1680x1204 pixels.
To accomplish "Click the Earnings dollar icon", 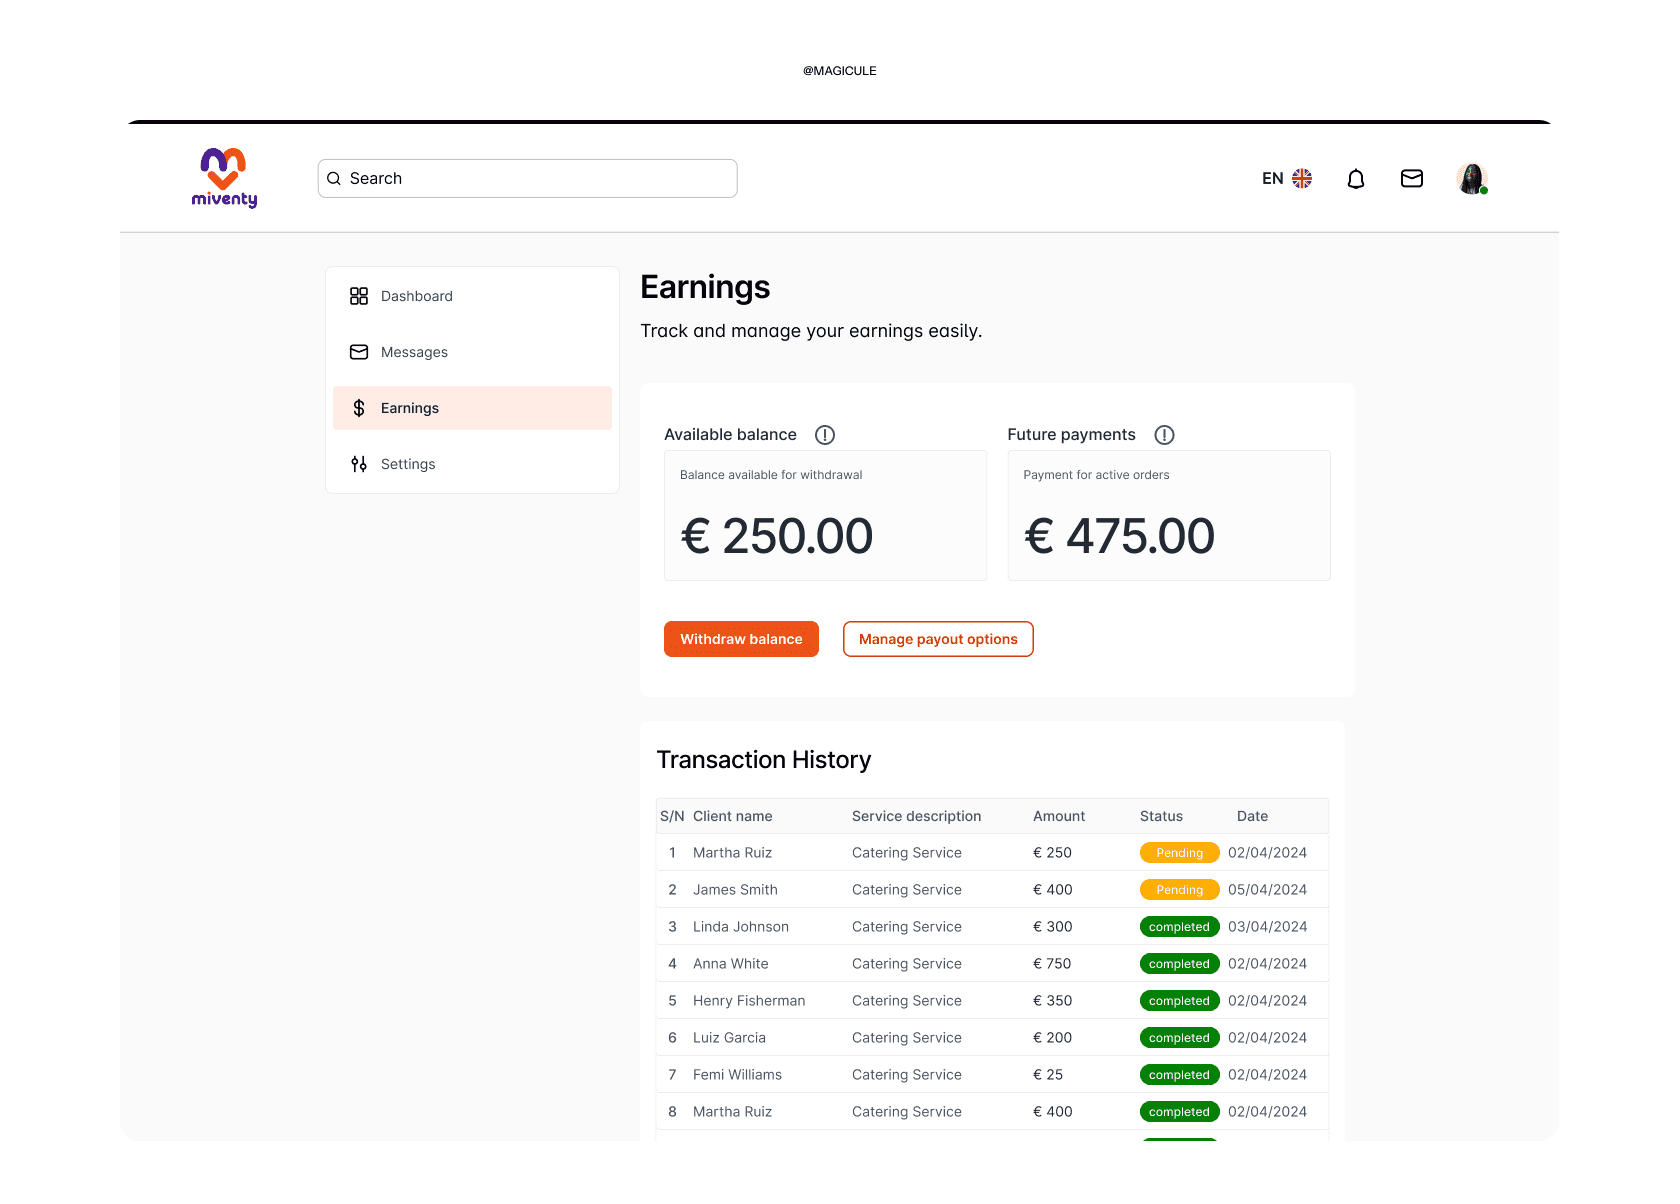I will coord(359,408).
